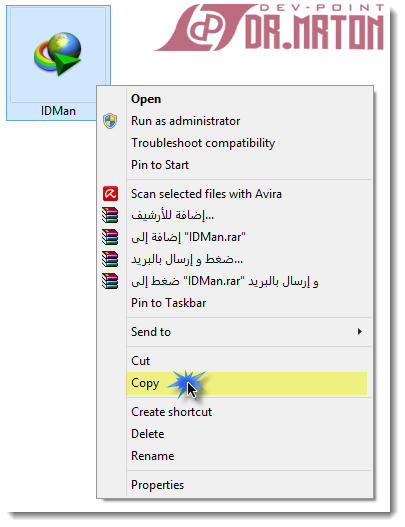
Task: Select Troubleshoot compatibility
Action: (x=203, y=143)
